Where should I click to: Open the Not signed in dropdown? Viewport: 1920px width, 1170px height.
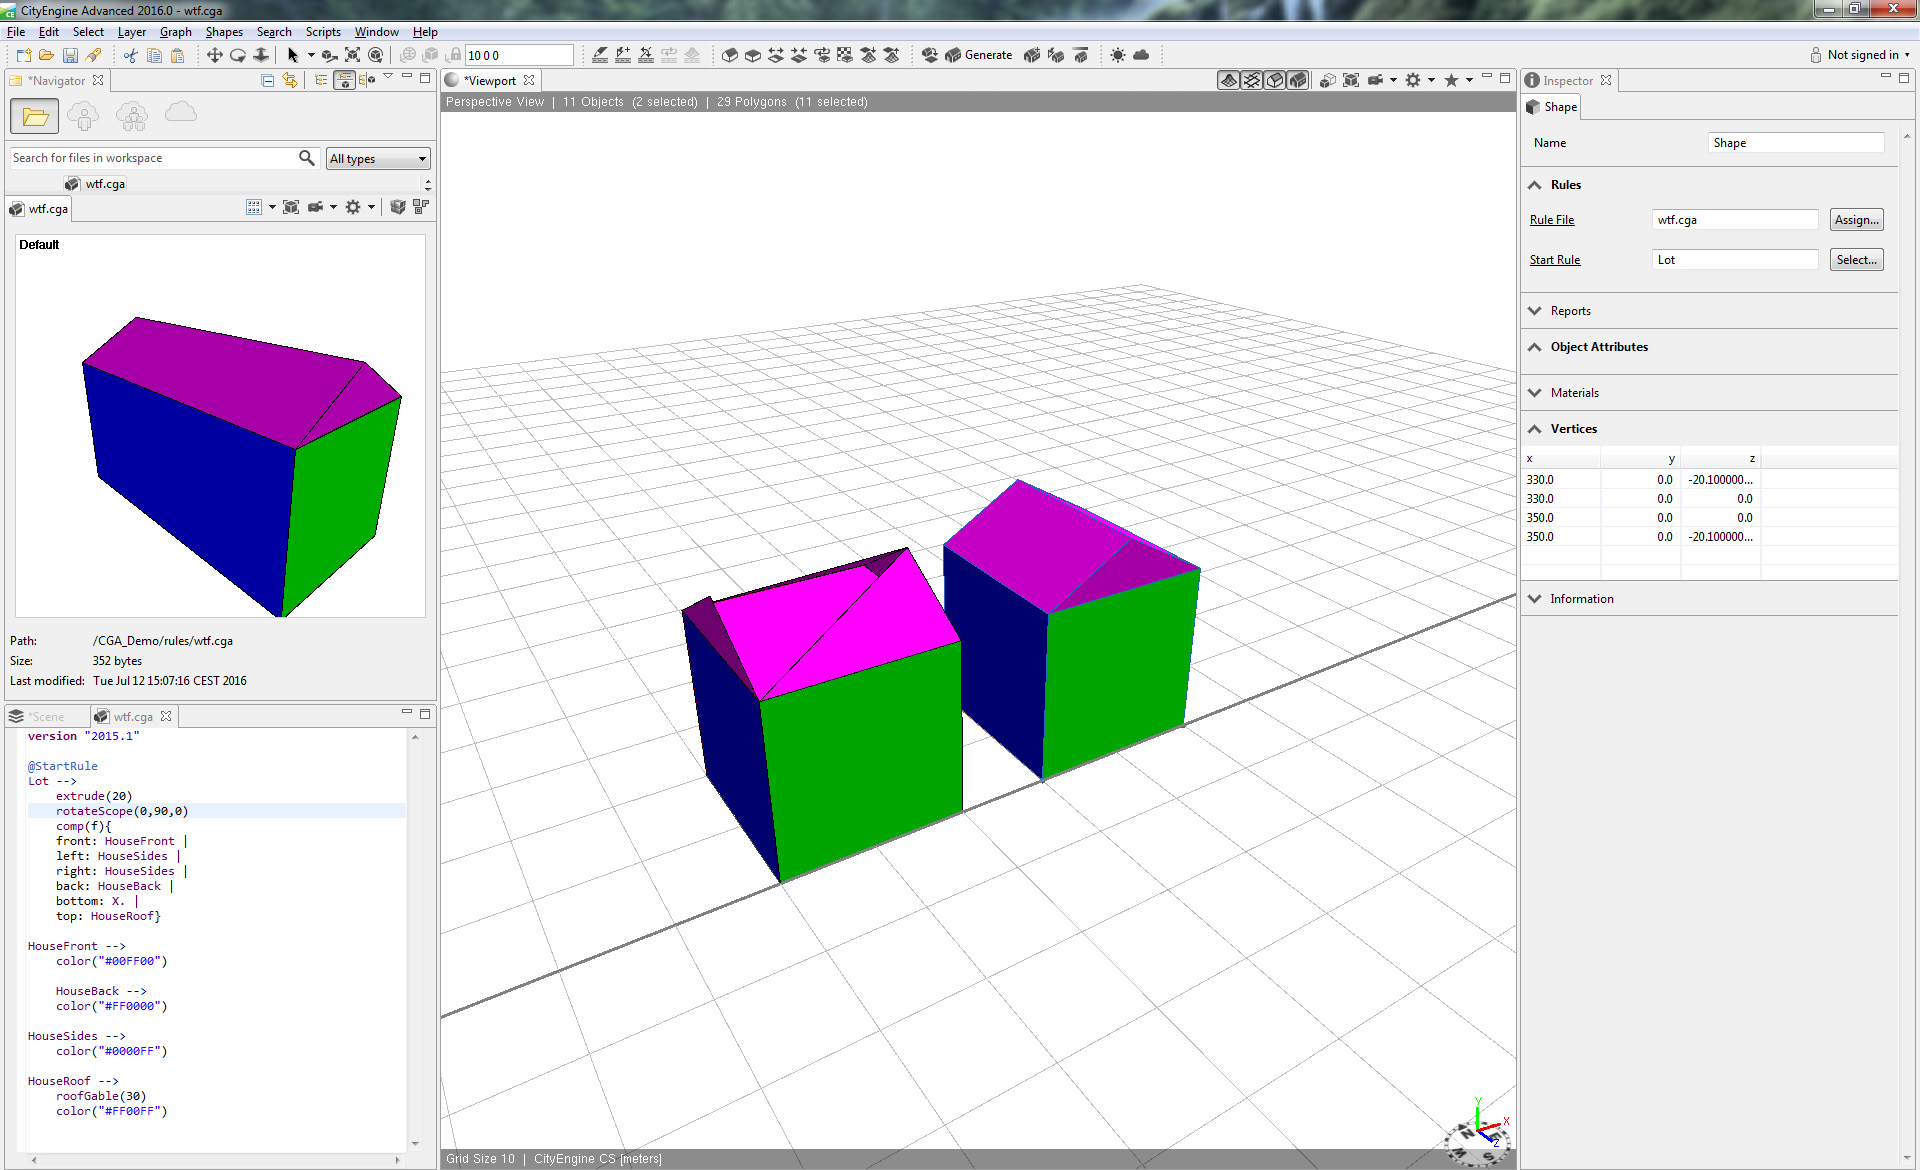pos(1859,55)
